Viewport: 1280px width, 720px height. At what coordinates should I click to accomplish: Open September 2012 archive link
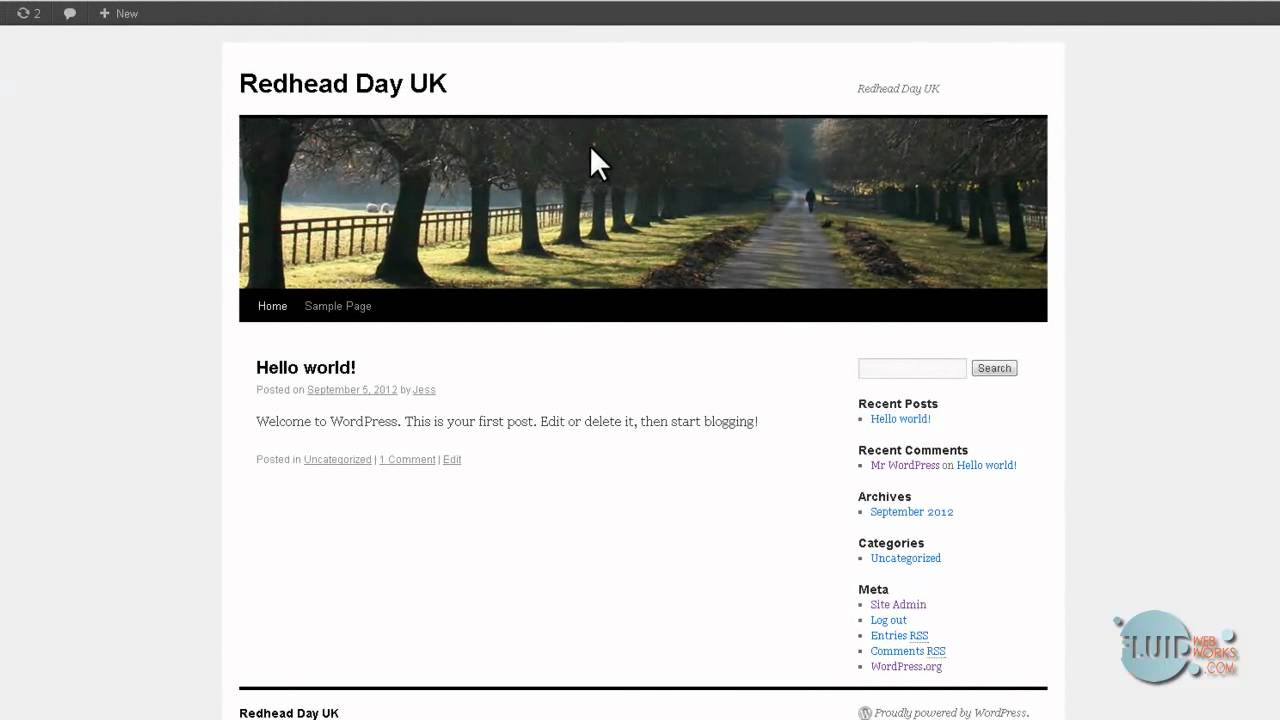tap(912, 512)
